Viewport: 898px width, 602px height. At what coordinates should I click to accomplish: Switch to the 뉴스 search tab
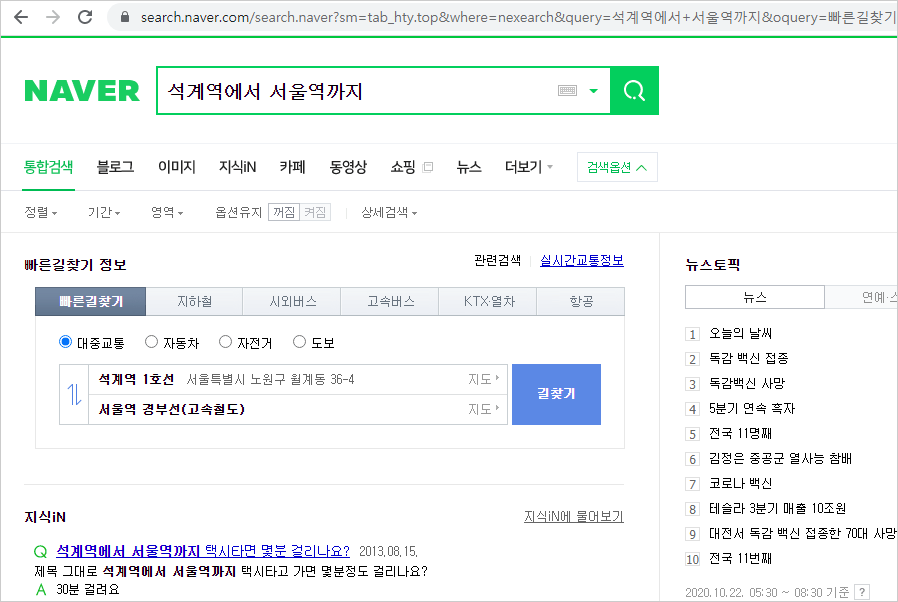pos(468,167)
